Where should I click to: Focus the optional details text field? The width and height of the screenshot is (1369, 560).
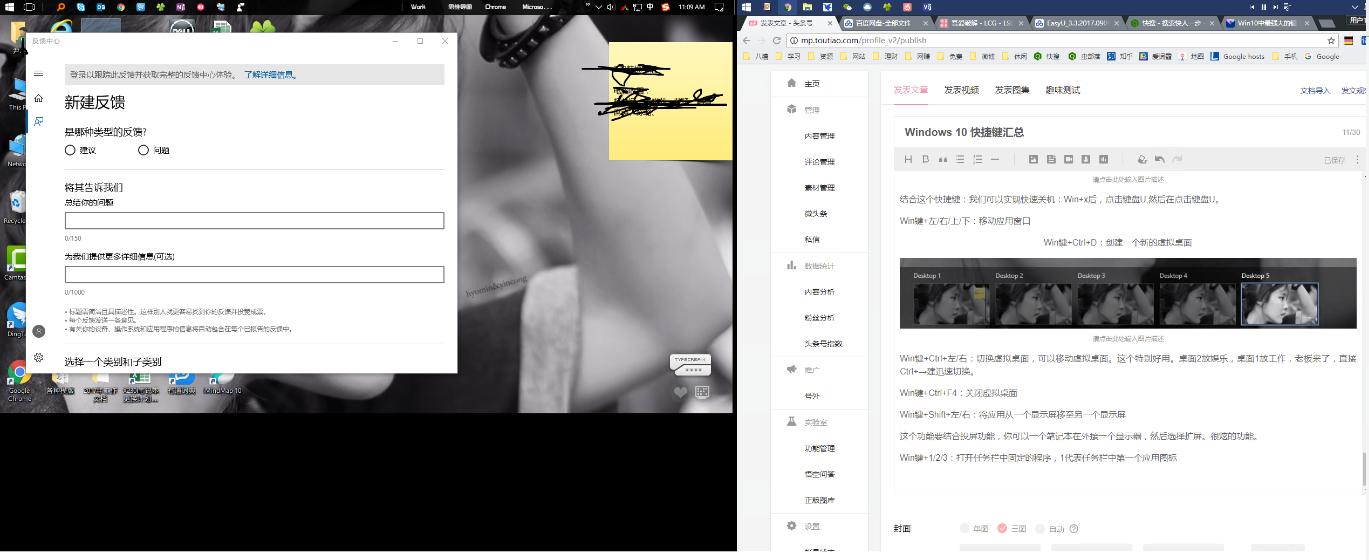tap(254, 274)
